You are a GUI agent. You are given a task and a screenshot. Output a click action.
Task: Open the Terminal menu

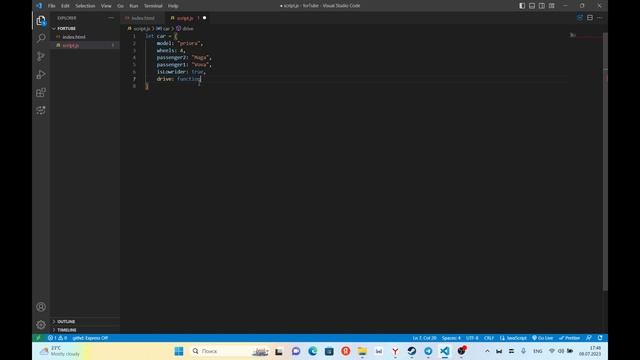153,6
